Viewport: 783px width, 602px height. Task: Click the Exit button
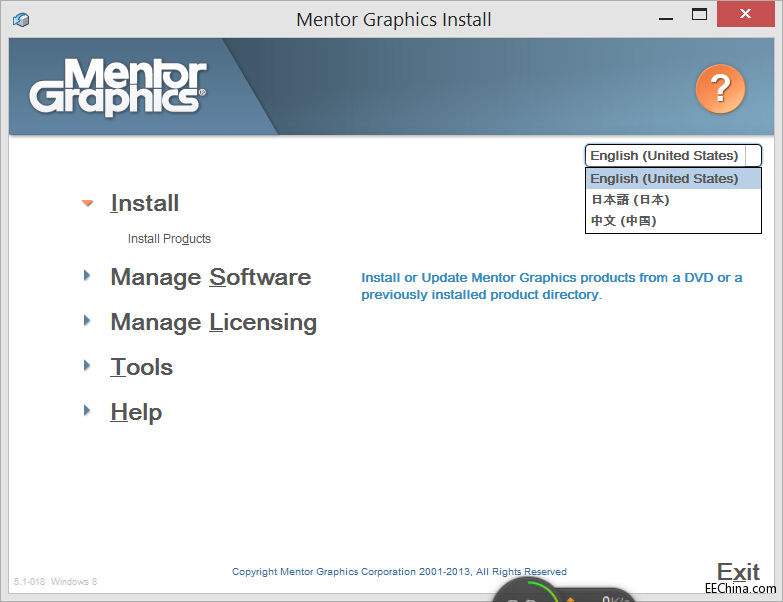[738, 572]
